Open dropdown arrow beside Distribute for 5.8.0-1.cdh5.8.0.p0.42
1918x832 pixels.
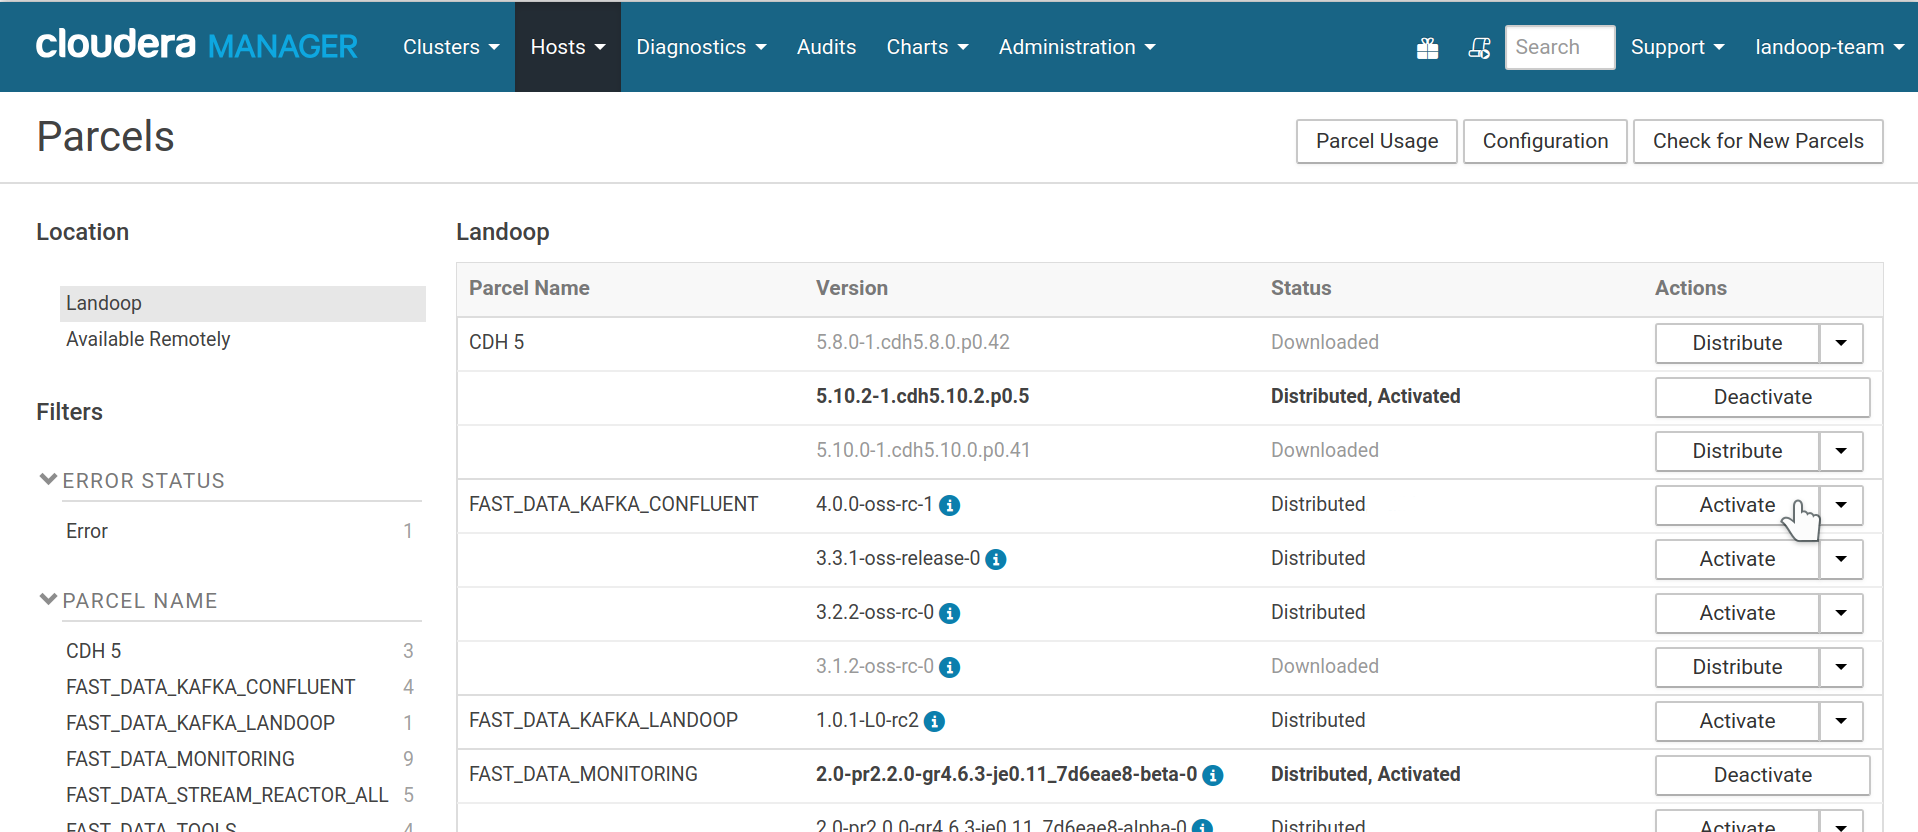tap(1841, 343)
